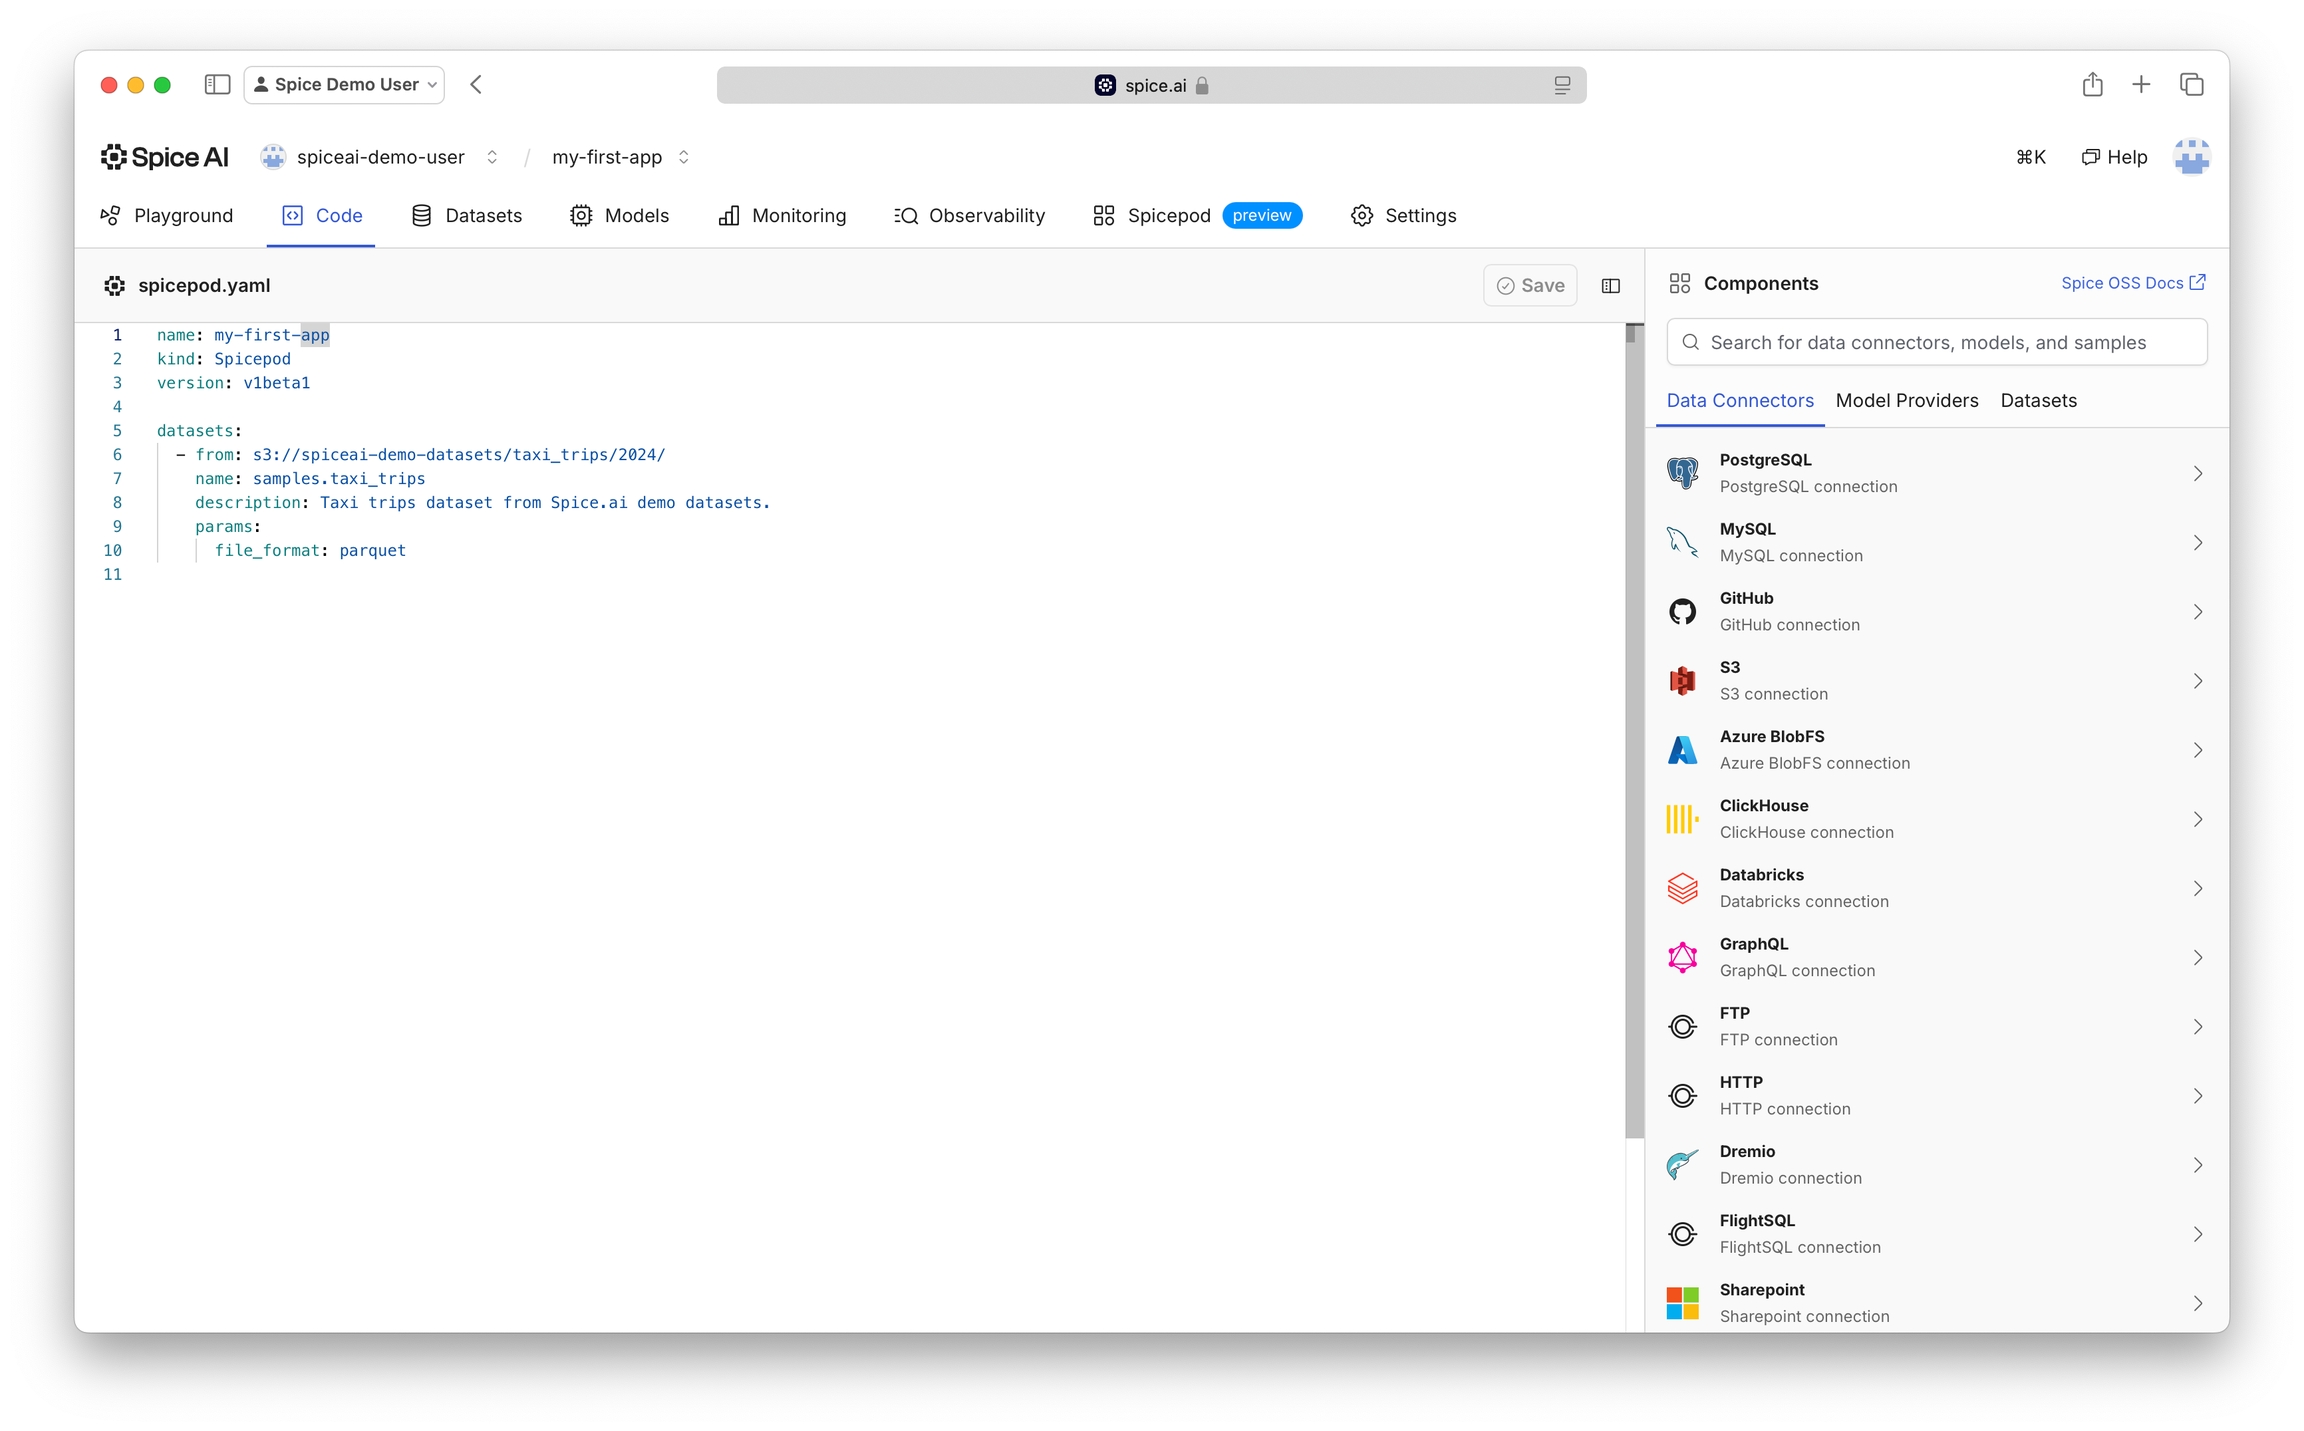Click the Databricks connector icon
The image size is (2304, 1431).
pyautogui.click(x=1682, y=888)
